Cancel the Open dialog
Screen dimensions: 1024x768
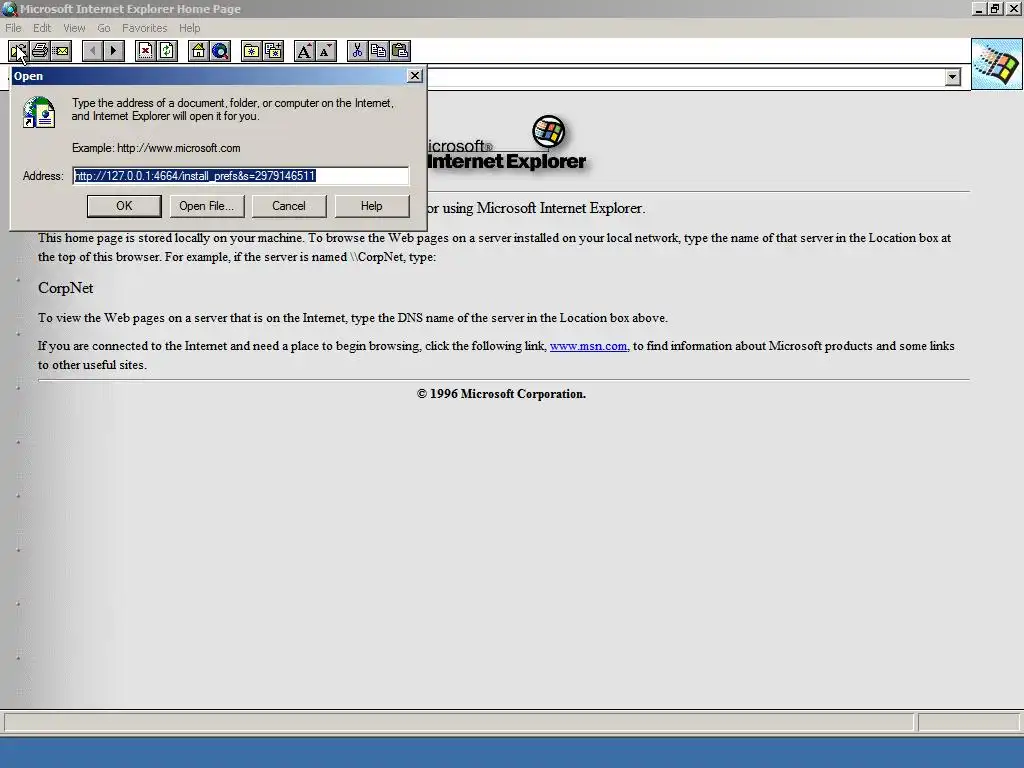point(289,206)
